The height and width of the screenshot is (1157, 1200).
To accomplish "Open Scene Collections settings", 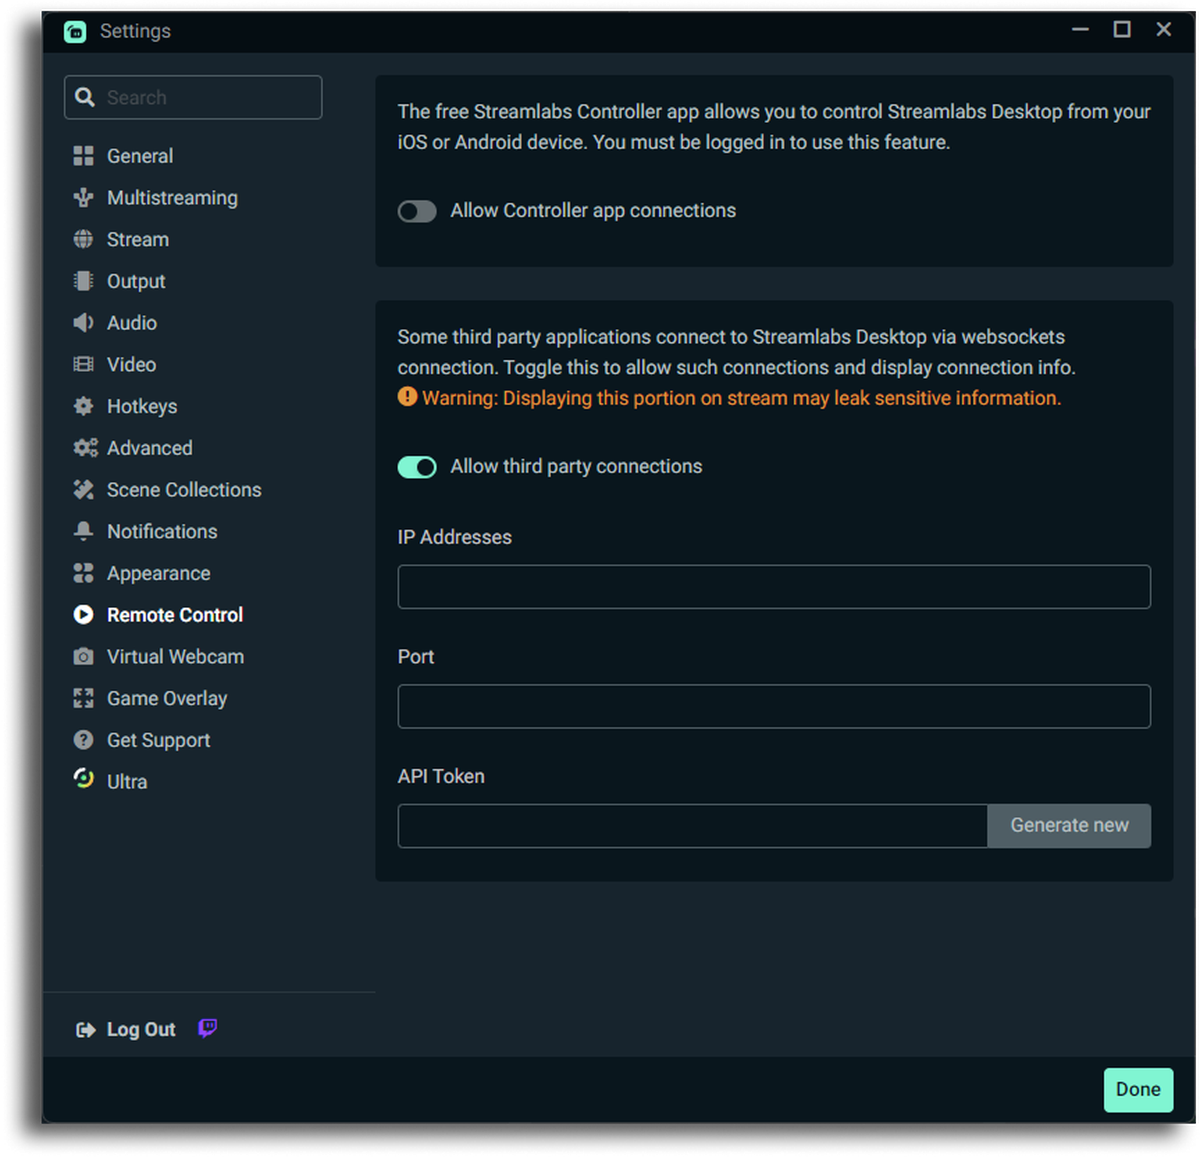I will click(x=184, y=490).
